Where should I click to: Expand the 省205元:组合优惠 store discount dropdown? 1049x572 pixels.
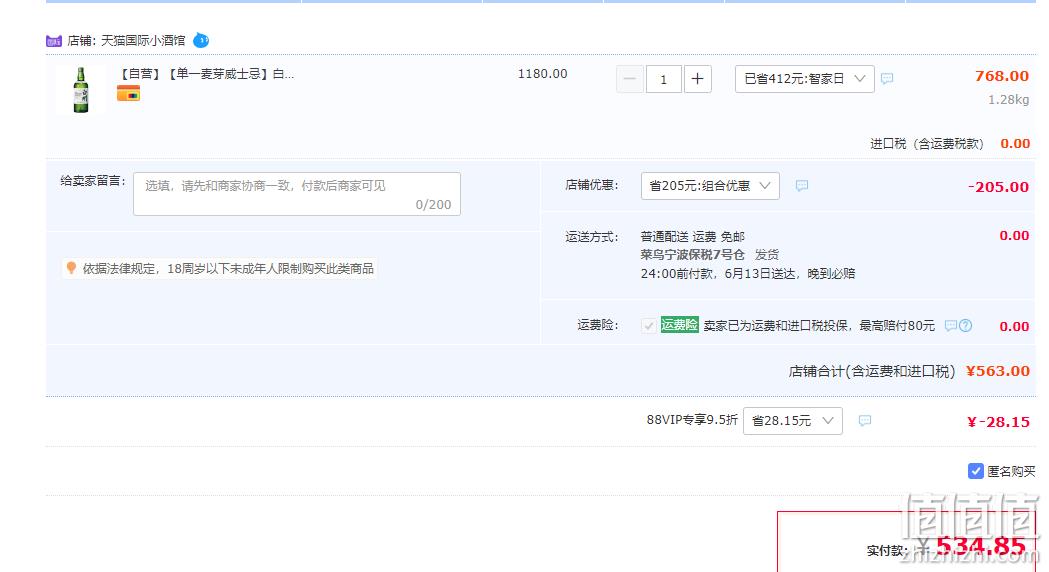click(x=710, y=186)
